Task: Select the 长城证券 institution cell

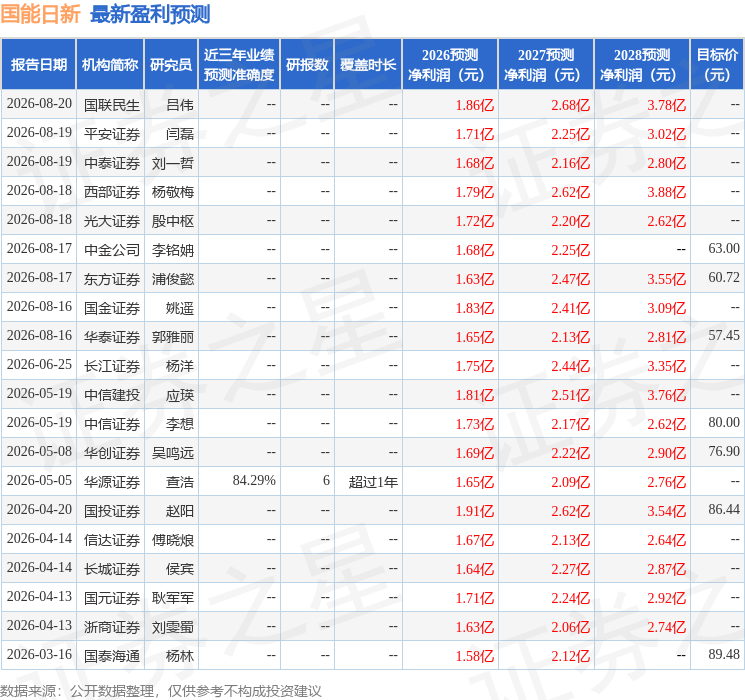Action: [112, 569]
